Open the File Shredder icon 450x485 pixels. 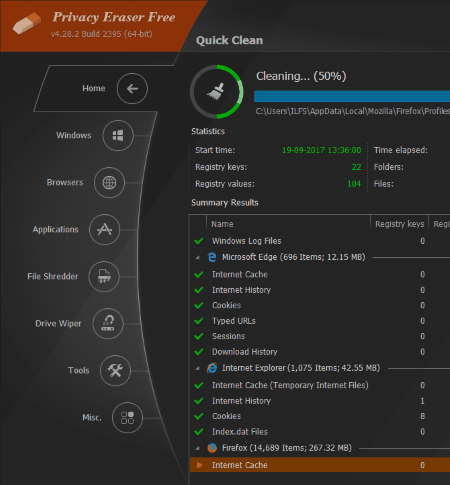[x=104, y=277]
